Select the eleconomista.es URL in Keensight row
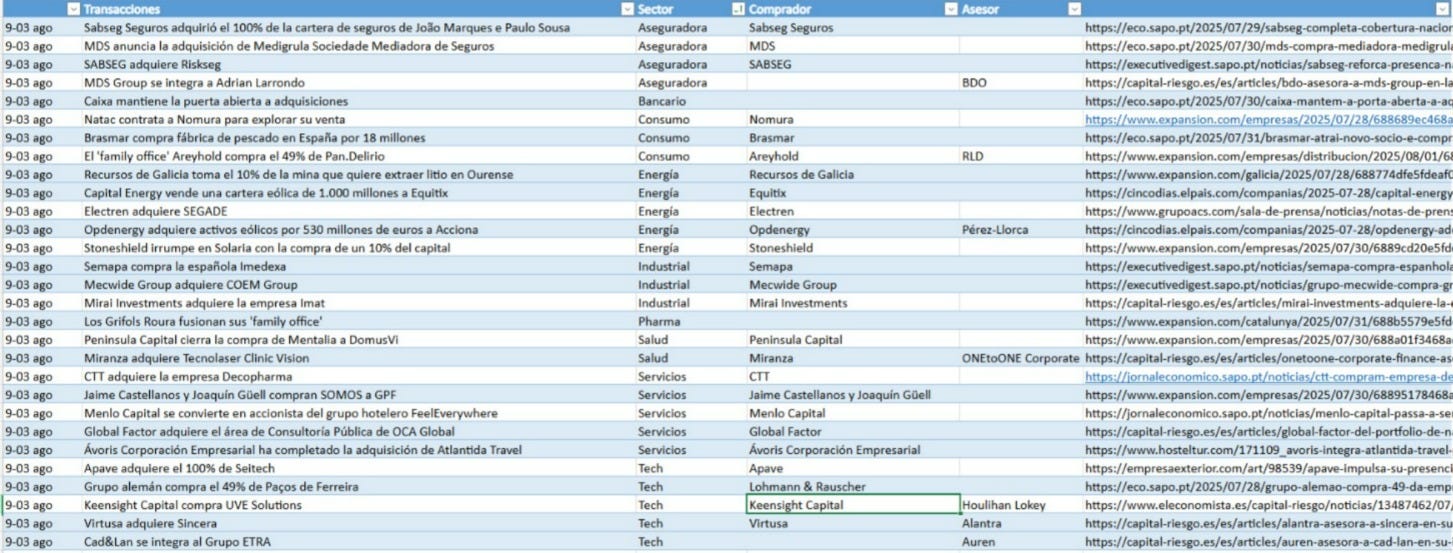 tap(1268, 506)
